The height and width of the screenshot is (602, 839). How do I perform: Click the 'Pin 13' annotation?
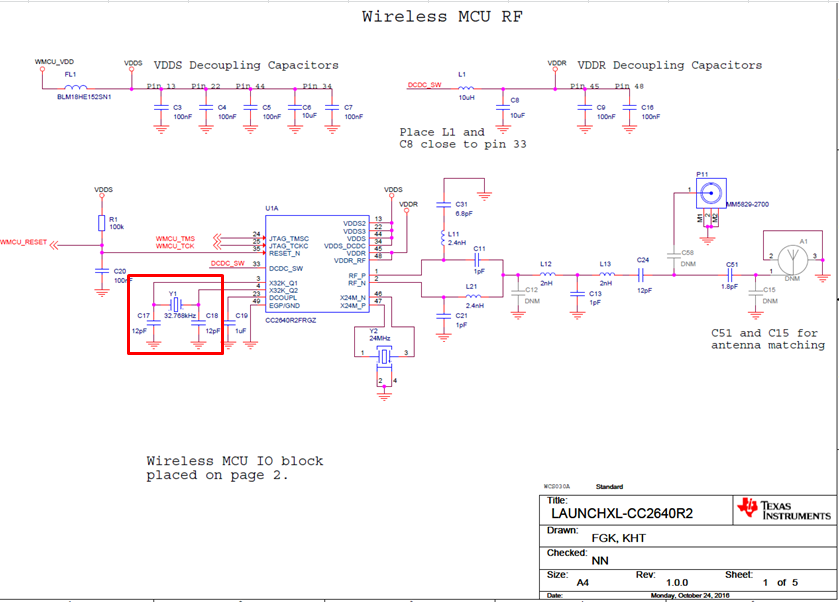coord(161,86)
